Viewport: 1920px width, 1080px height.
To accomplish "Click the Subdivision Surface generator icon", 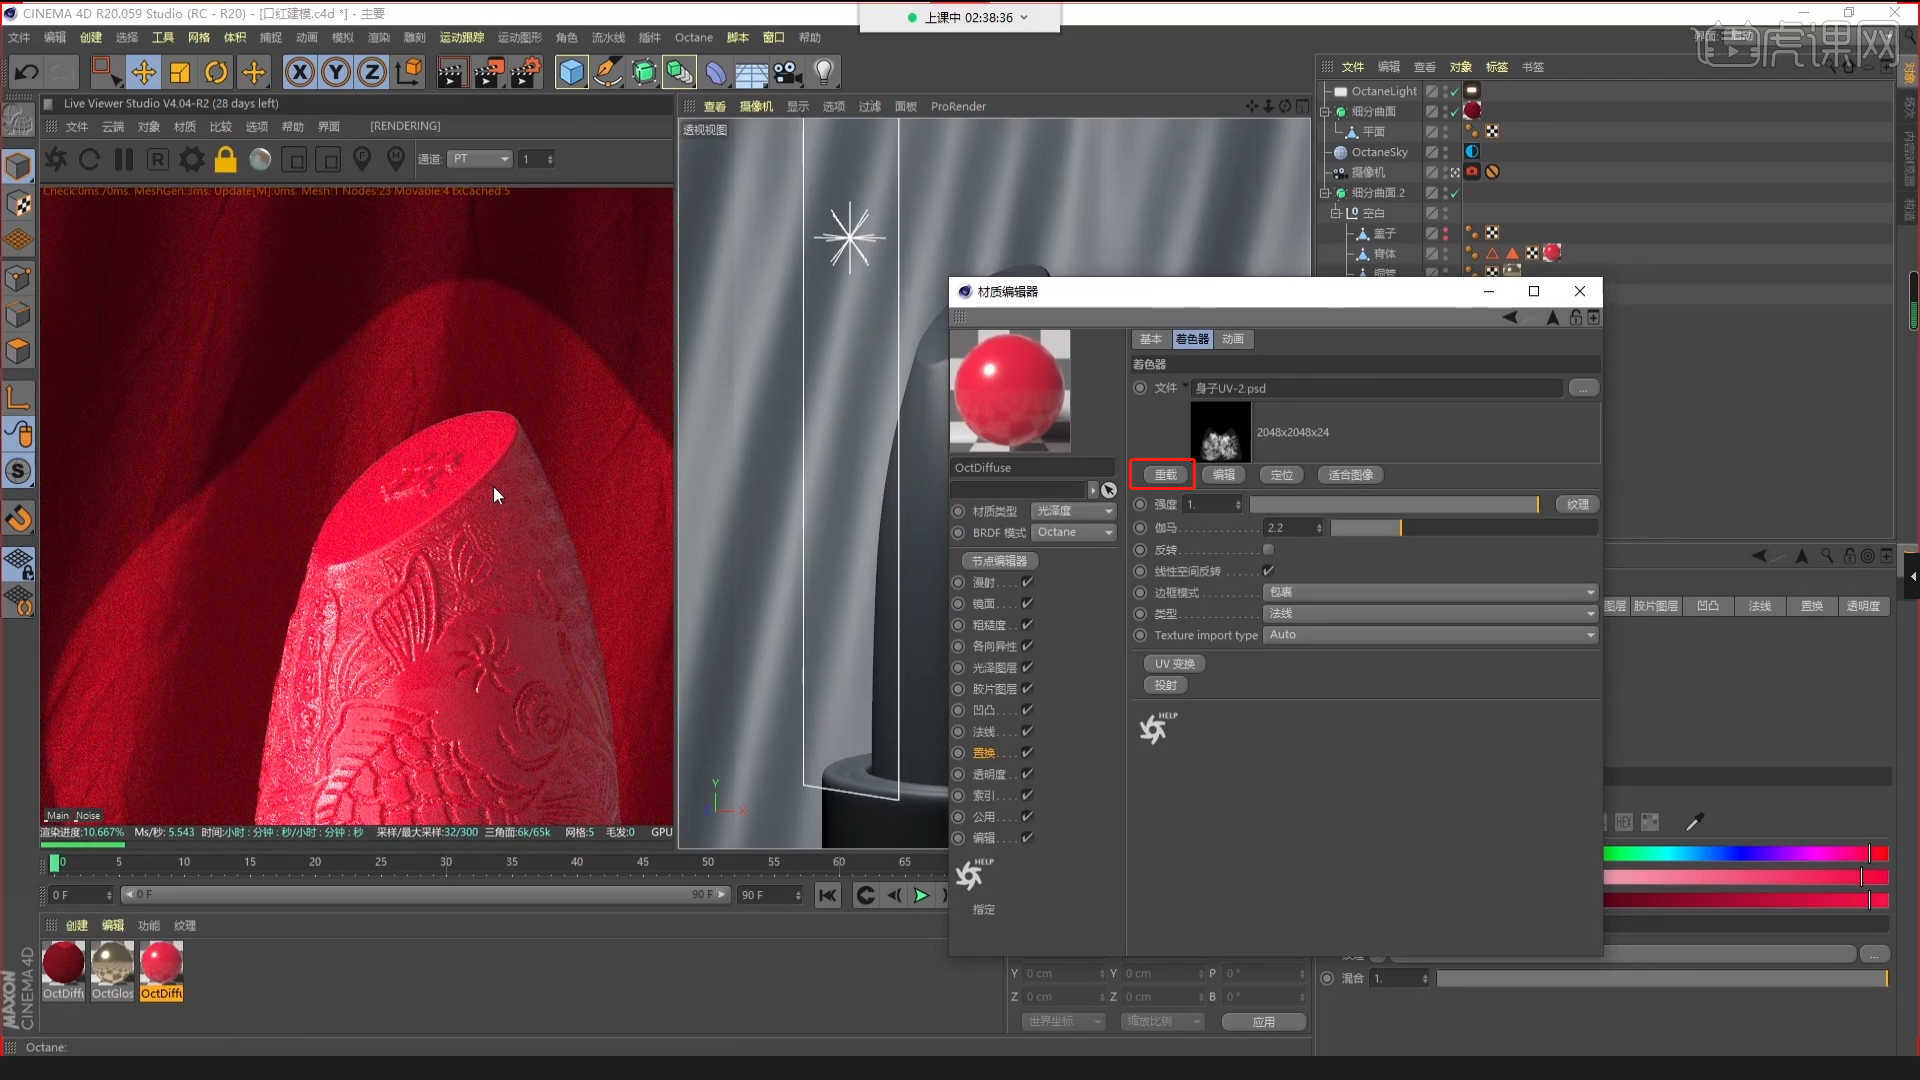I will (644, 72).
